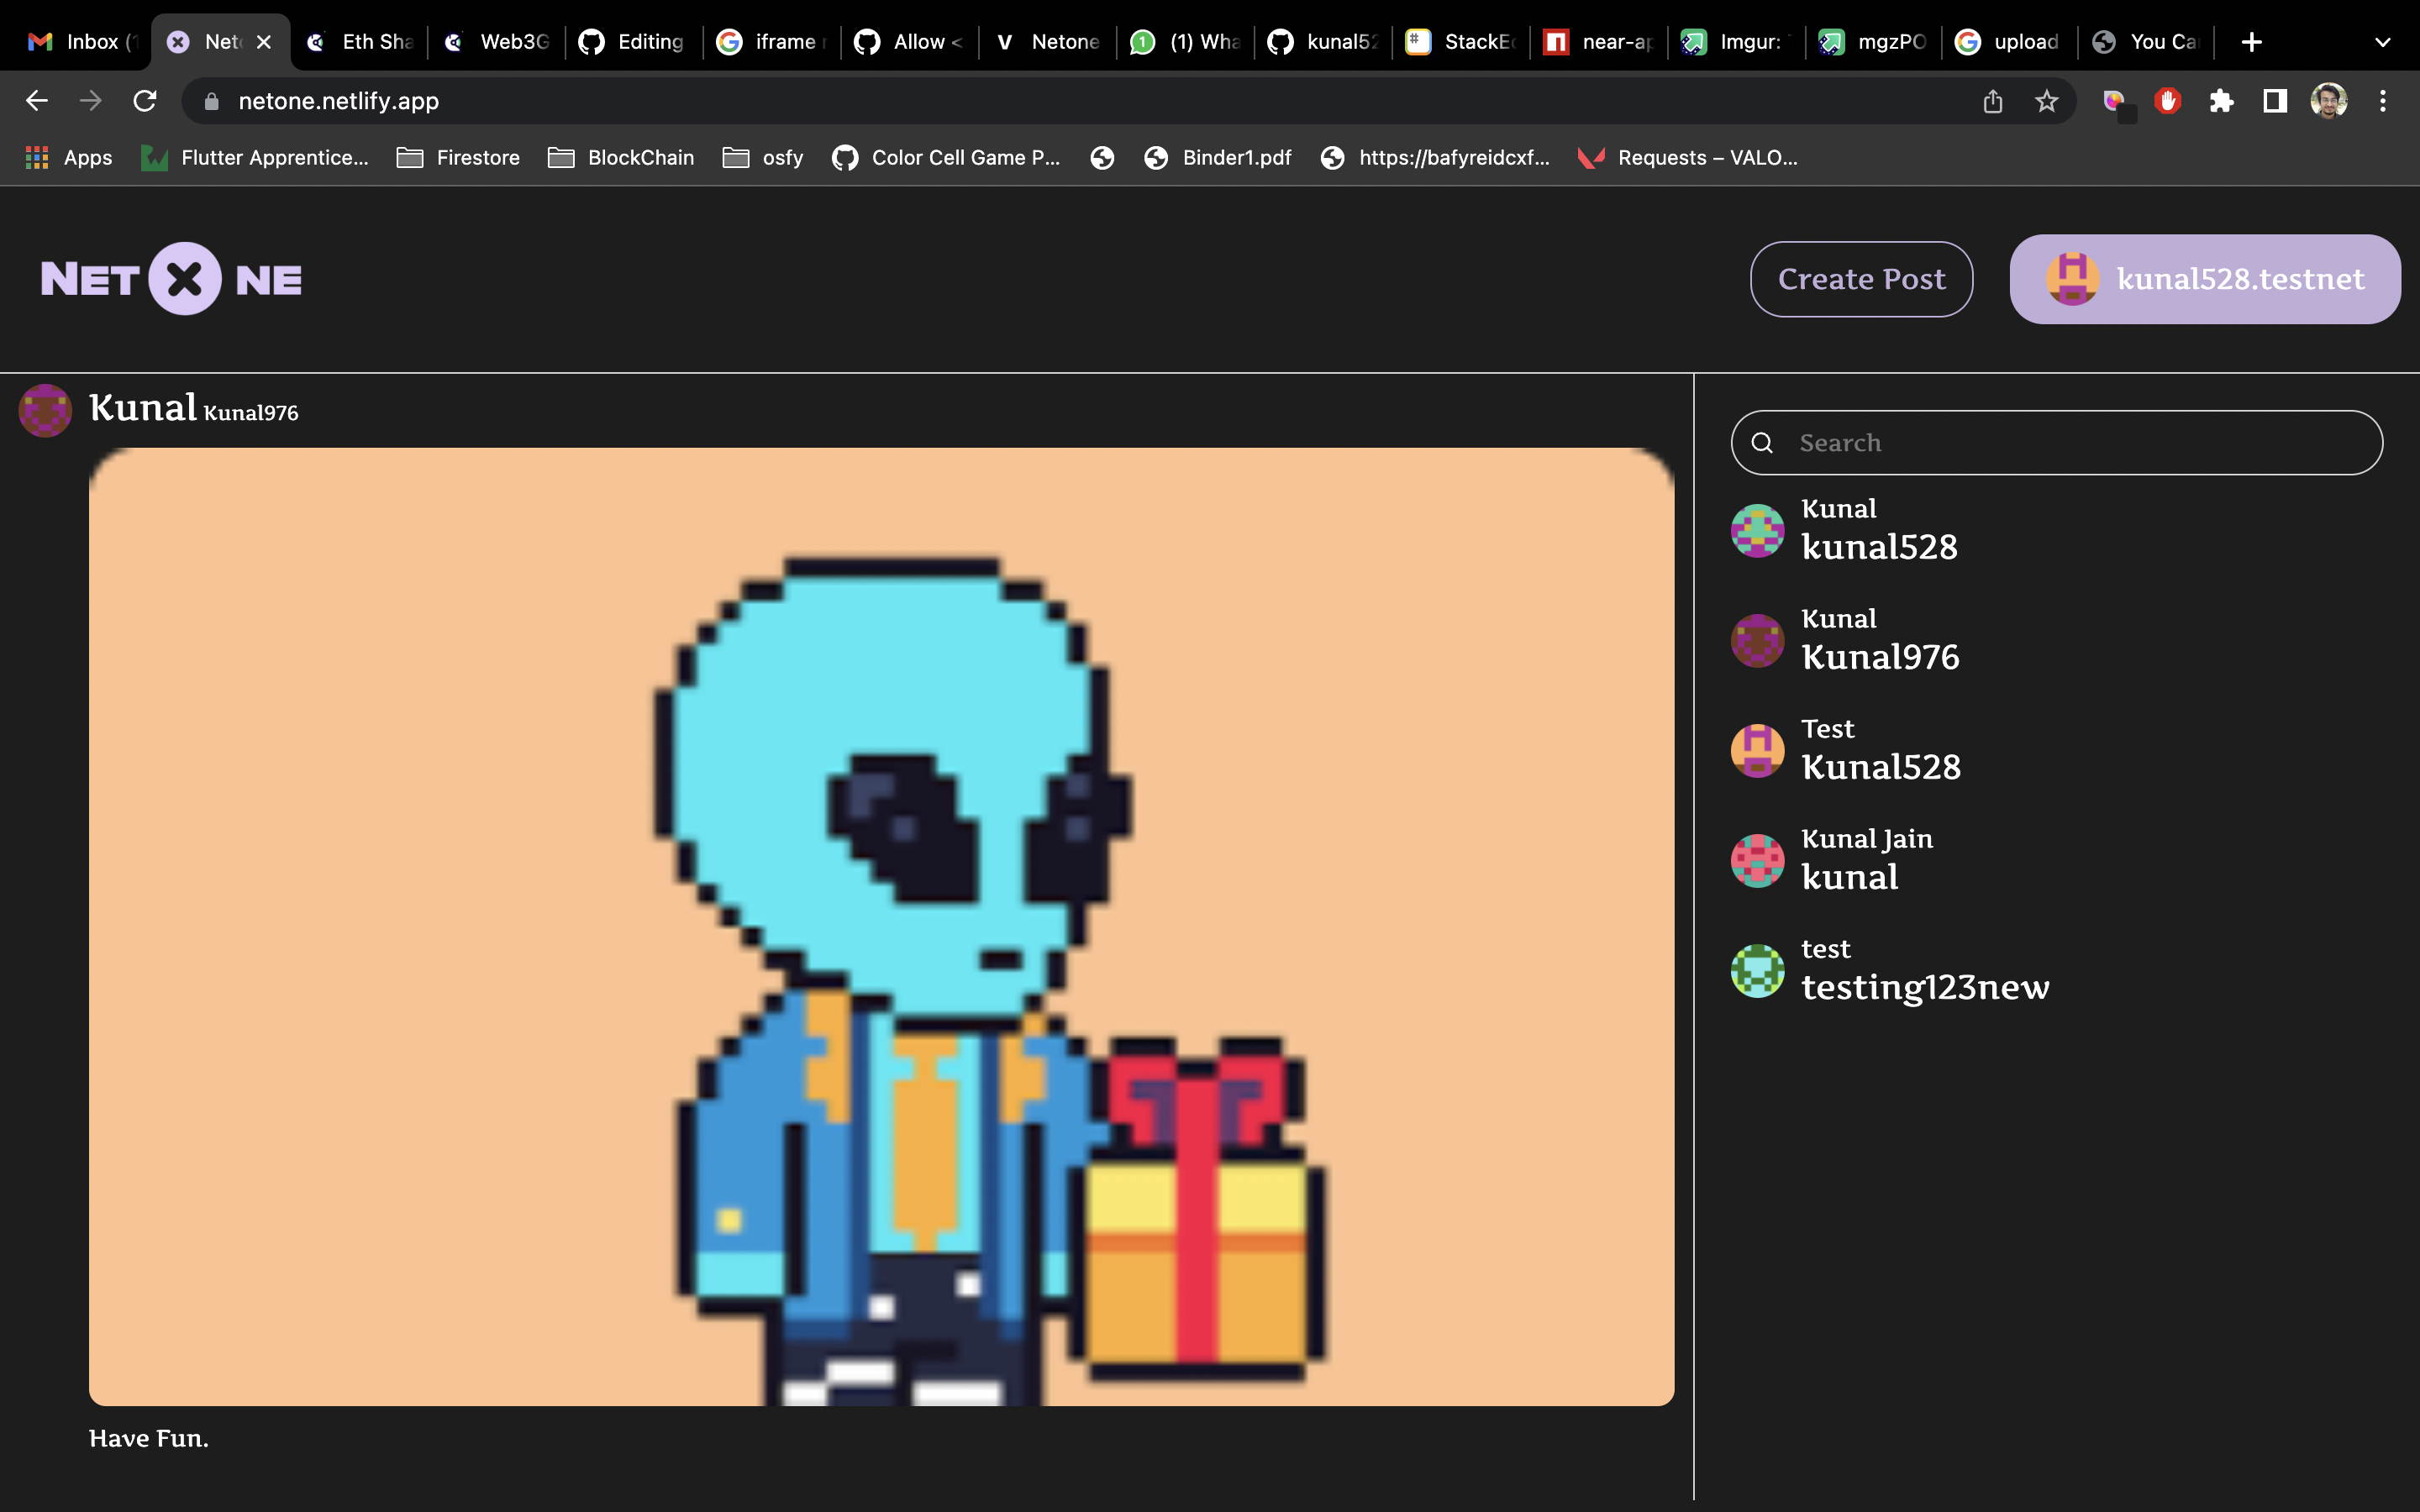This screenshot has height=1512, width=2420.
Task: Open the unnamed globe bookmark
Action: pyautogui.click(x=1102, y=157)
